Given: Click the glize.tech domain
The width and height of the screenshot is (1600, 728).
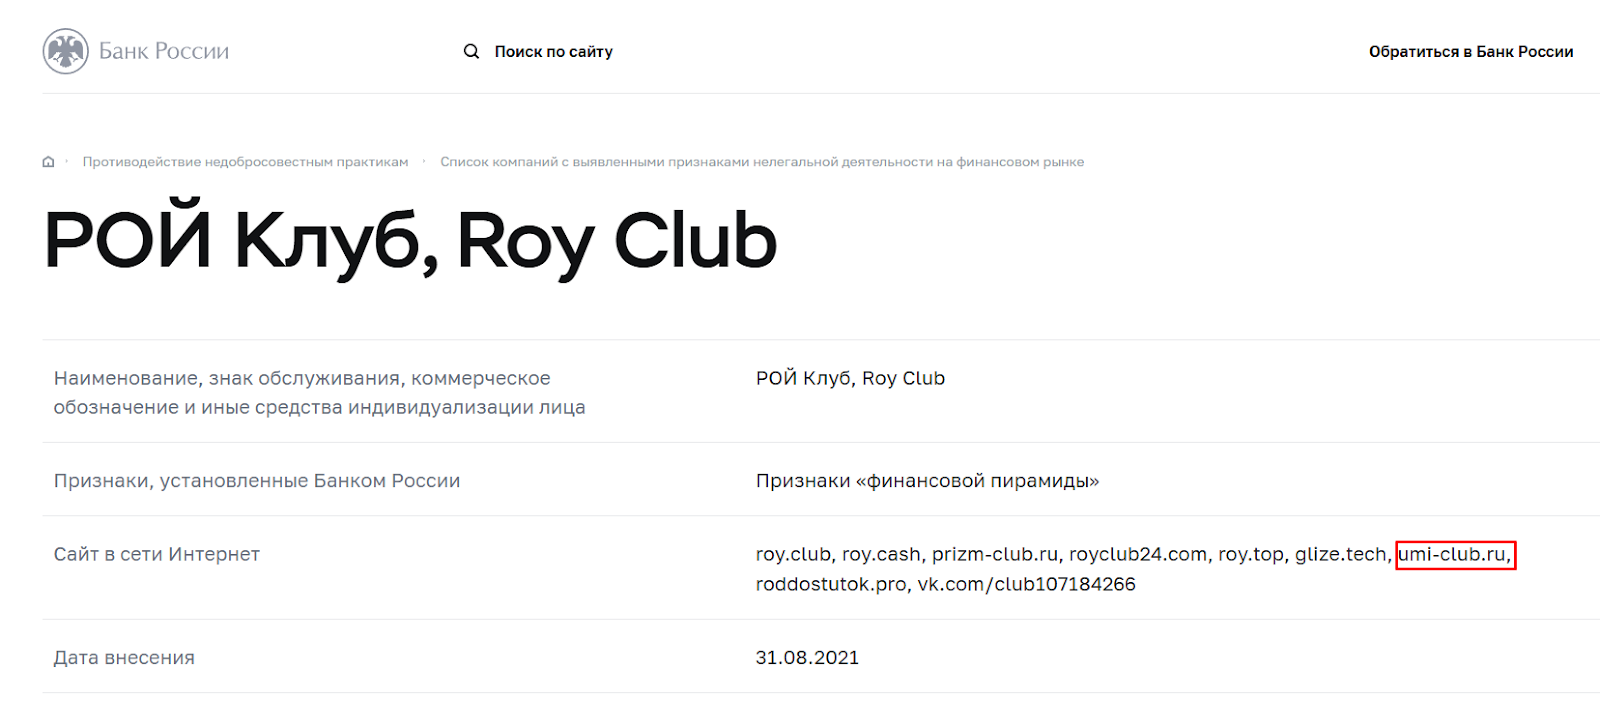Looking at the screenshot, I should point(1340,554).
